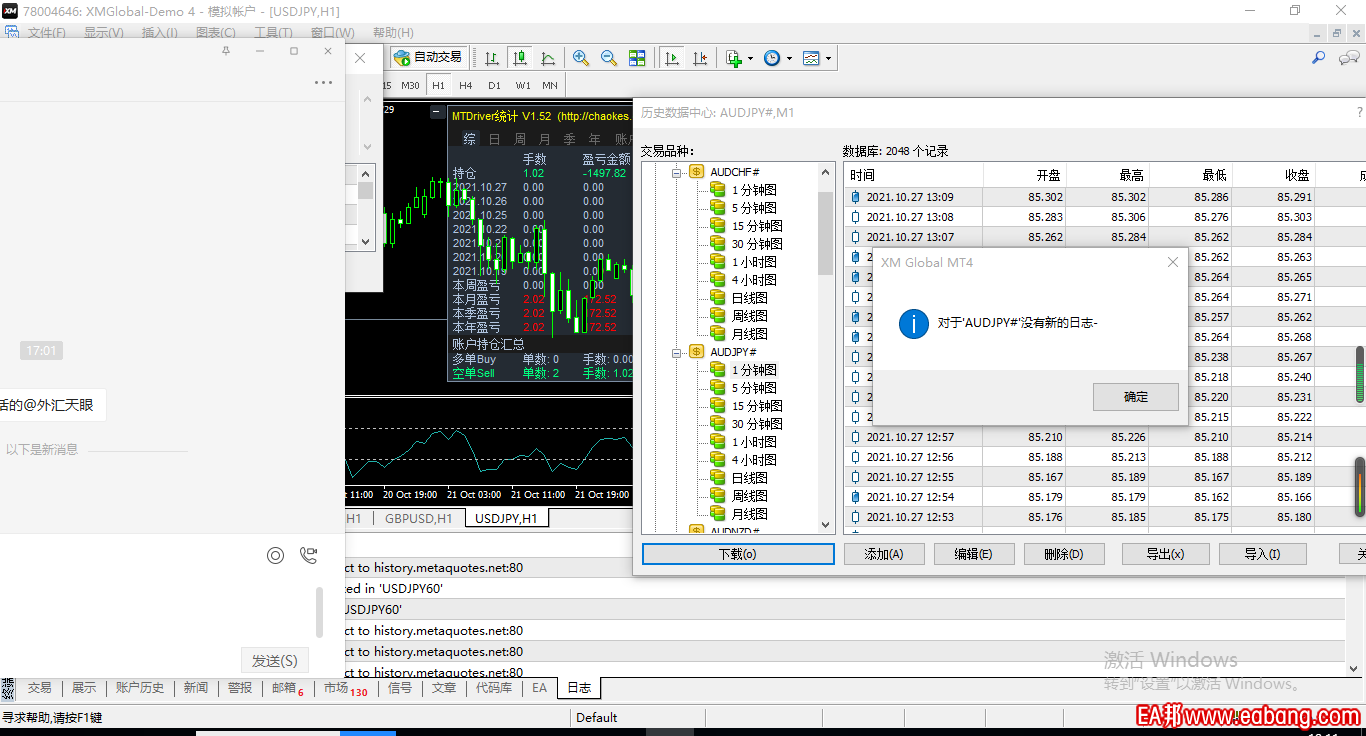Zoom out of the chart
The image size is (1366, 736).
609,58
